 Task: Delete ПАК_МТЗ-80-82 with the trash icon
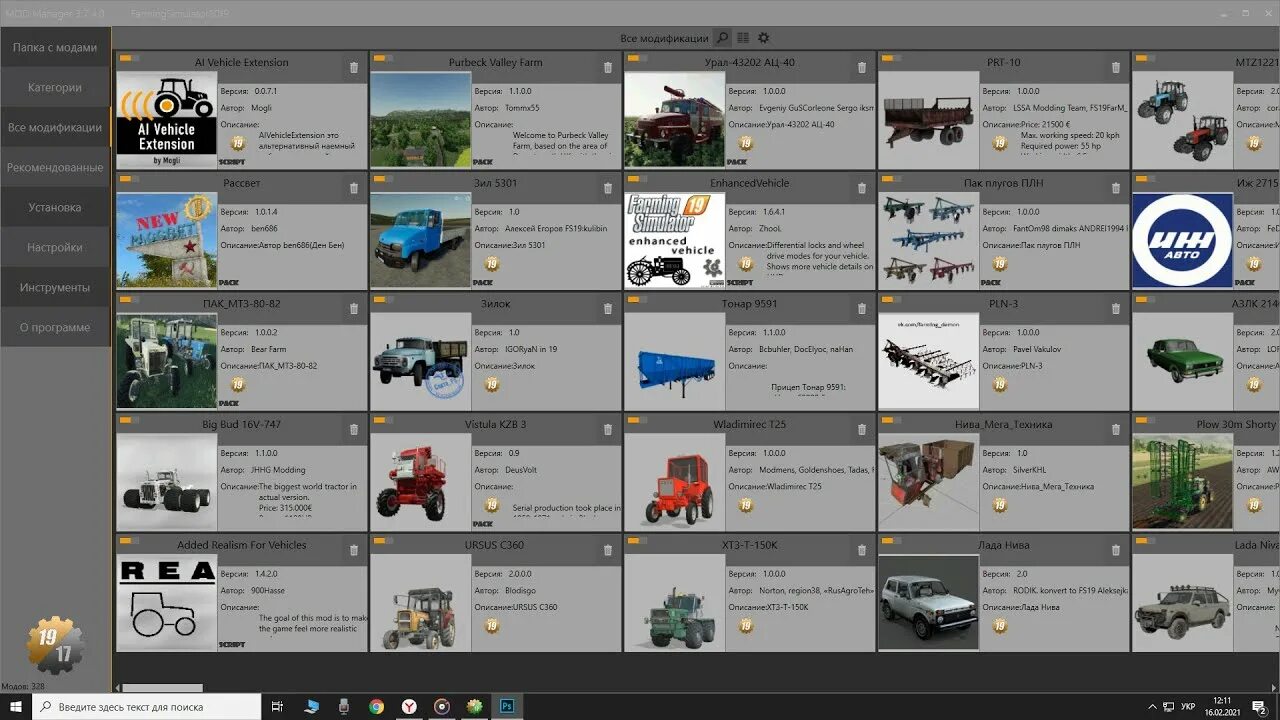pos(354,309)
